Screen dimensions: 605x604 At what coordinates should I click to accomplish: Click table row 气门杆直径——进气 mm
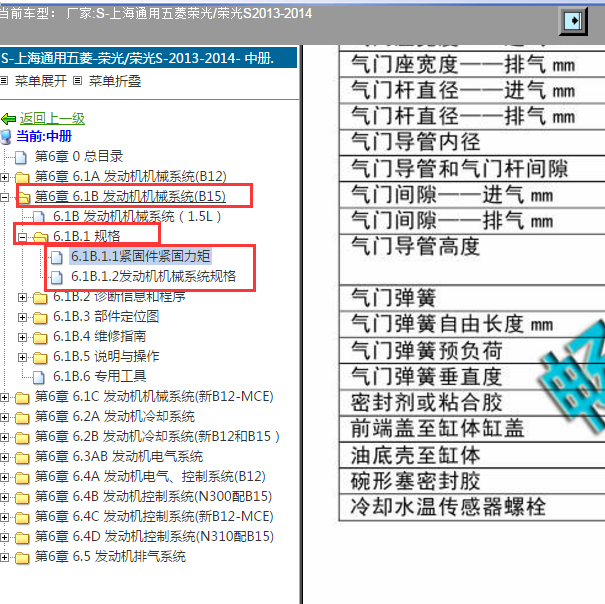pyautogui.click(x=472, y=91)
